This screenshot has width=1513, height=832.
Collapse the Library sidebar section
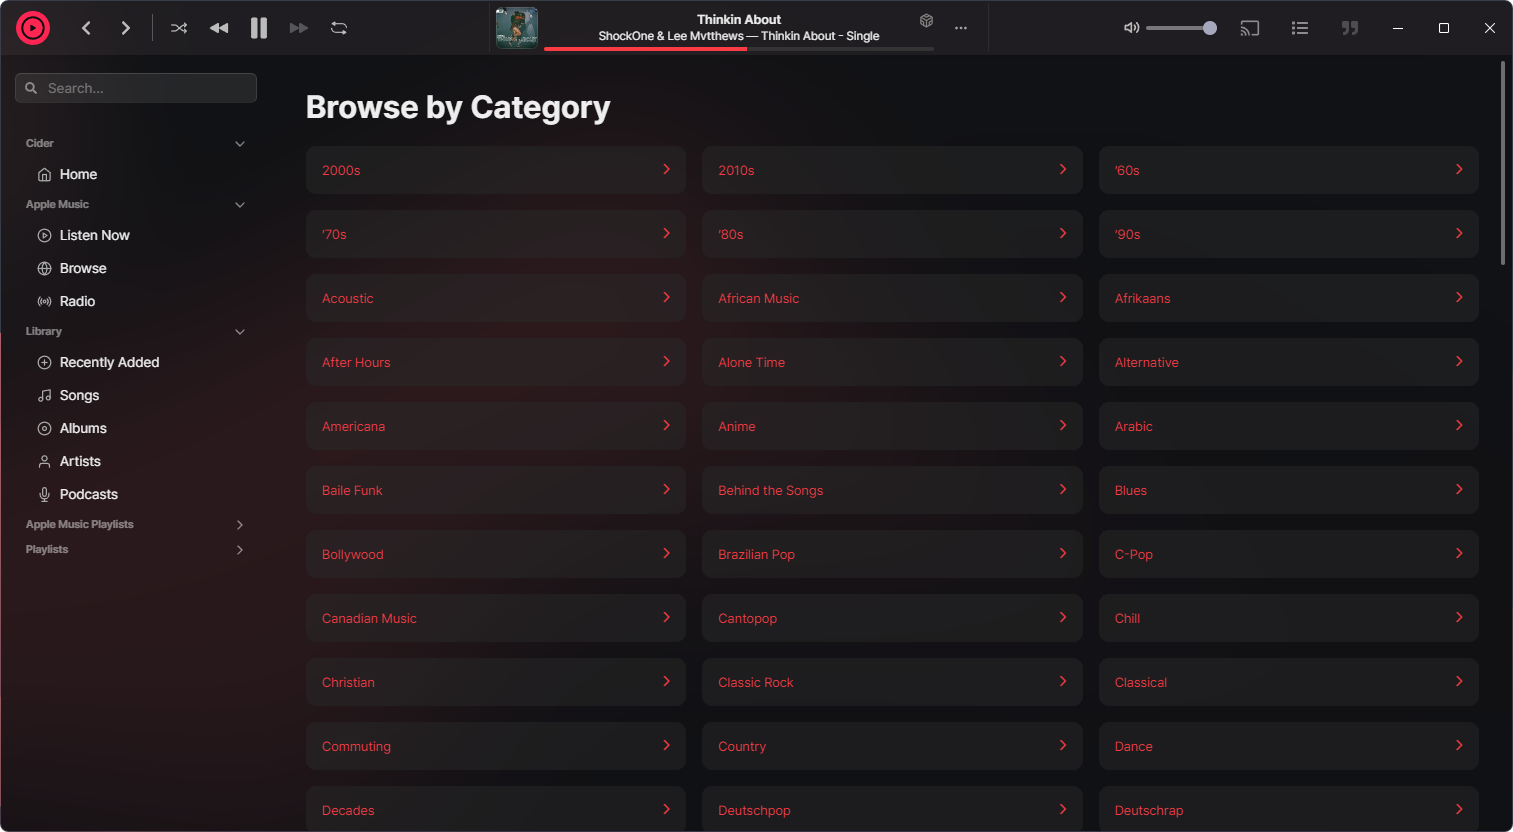240,332
